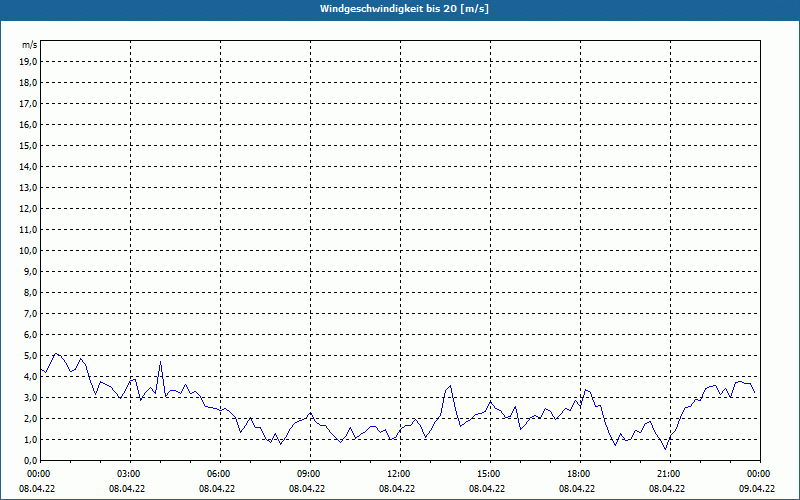This screenshot has width=800, height=500.
Task: Click the 19,0 y-axis label
Action: [x=27, y=62]
